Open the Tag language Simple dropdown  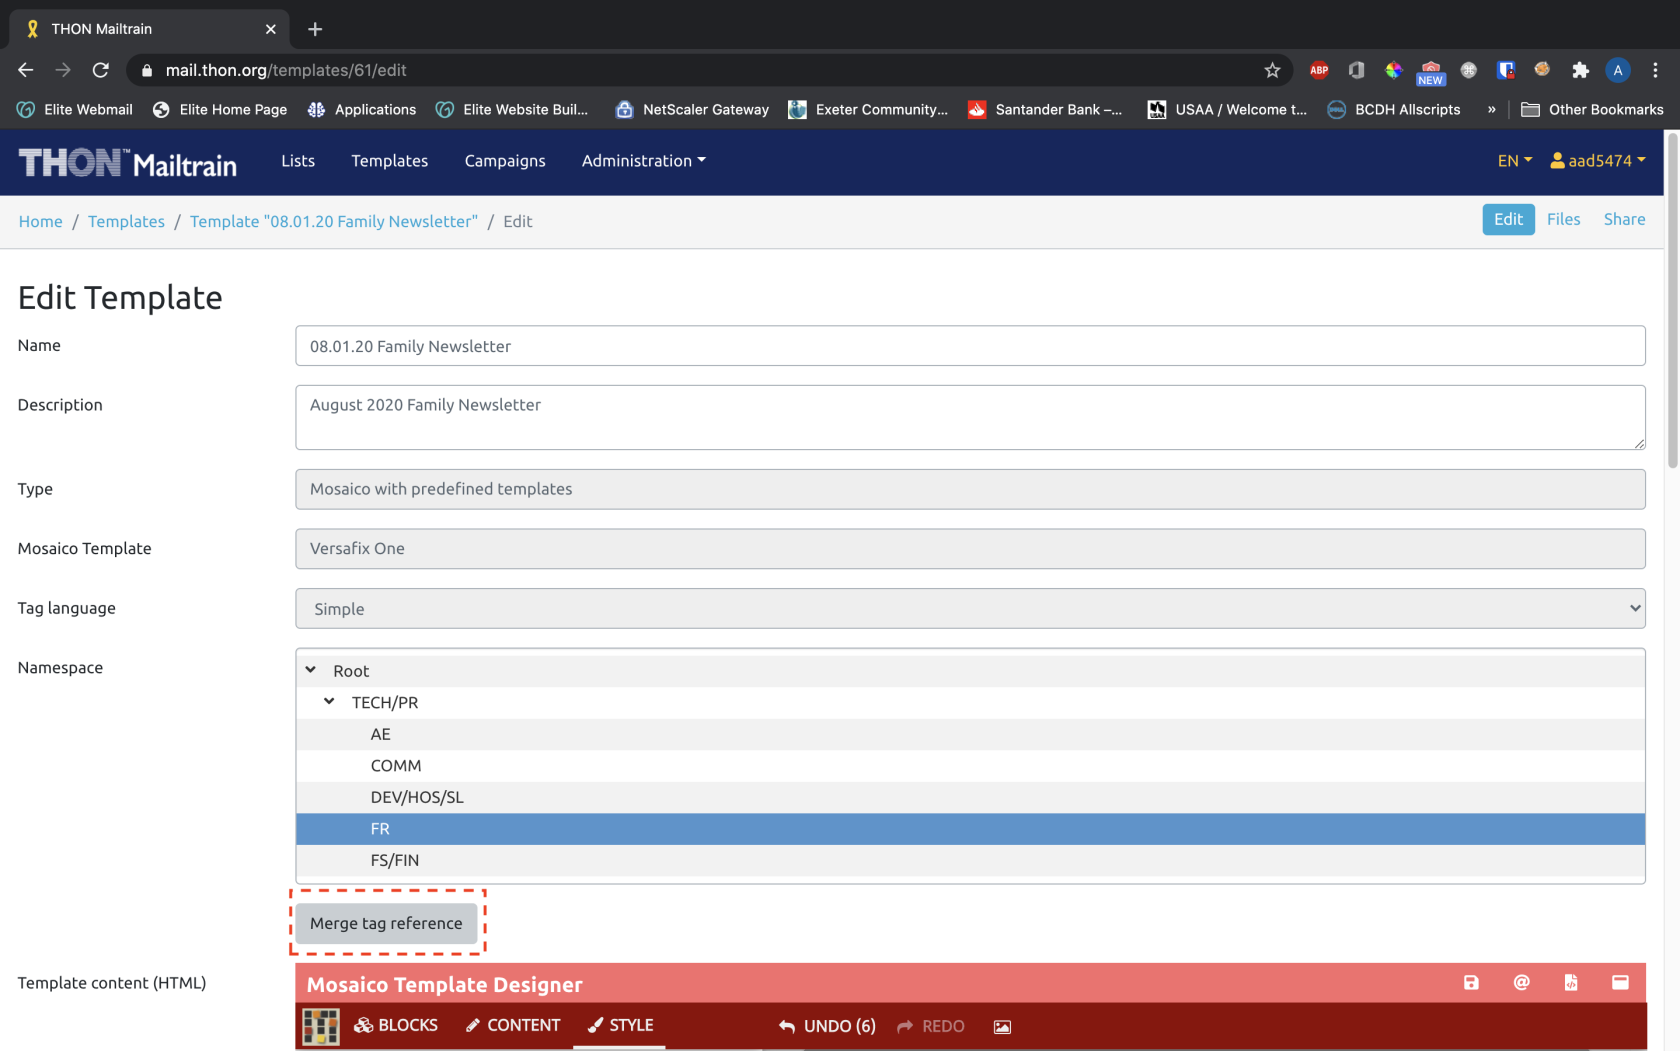[970, 608]
